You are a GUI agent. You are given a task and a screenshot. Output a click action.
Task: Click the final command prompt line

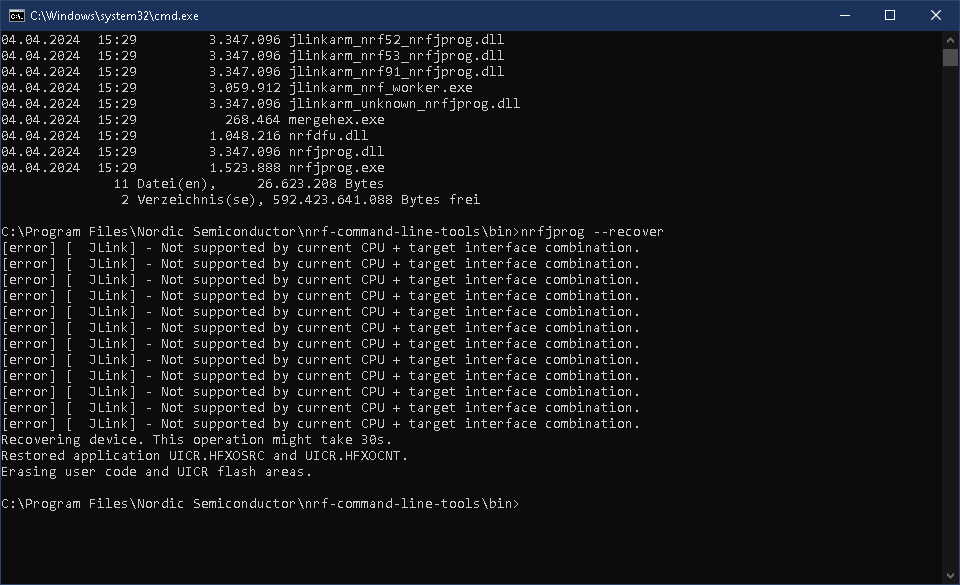click(260, 504)
